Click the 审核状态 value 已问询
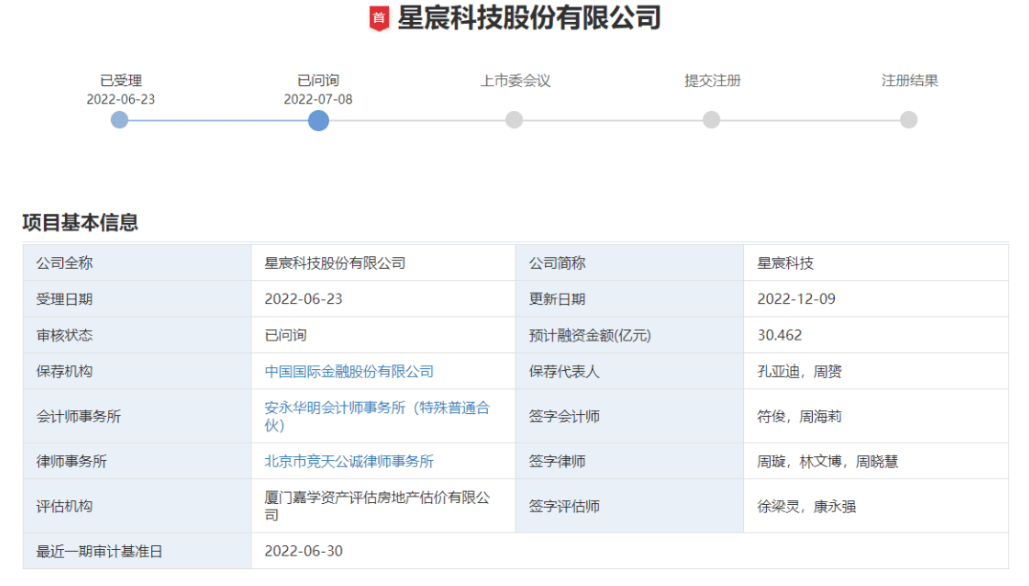Image resolution: width=1029 pixels, height=586 pixels. tap(285, 335)
